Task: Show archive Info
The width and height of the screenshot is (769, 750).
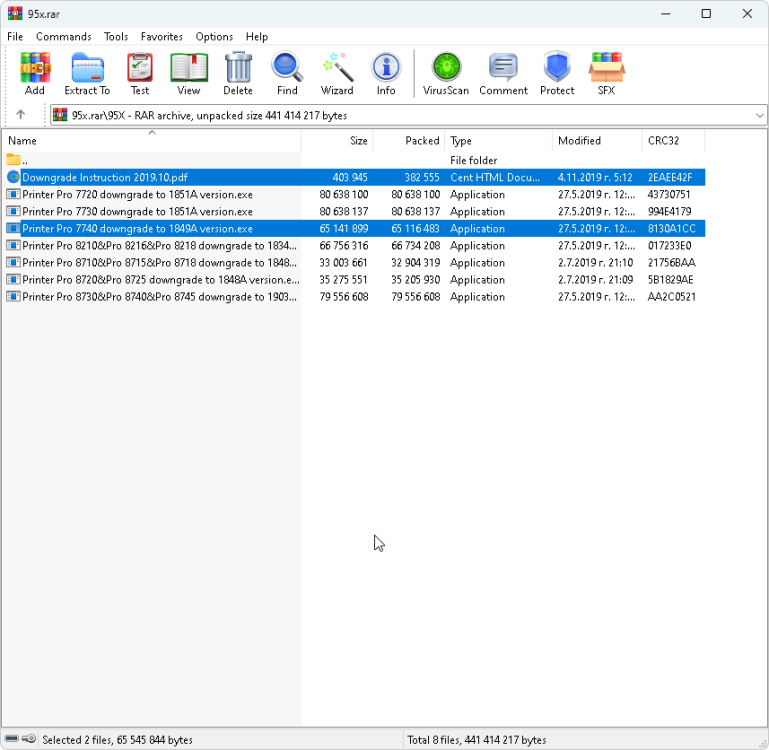Action: (x=386, y=74)
